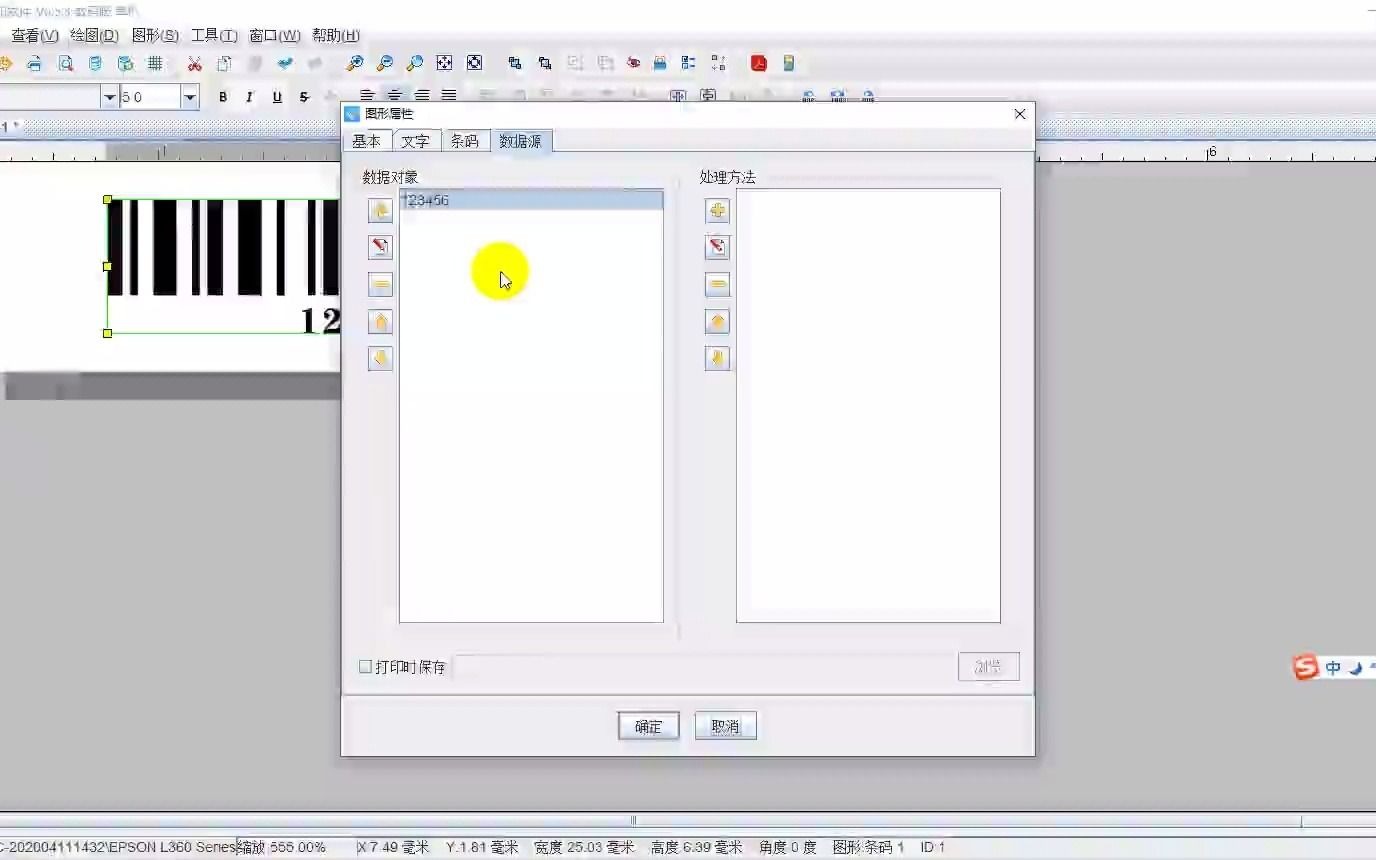Click the red PDF export icon
1376x860 pixels.
759,63
